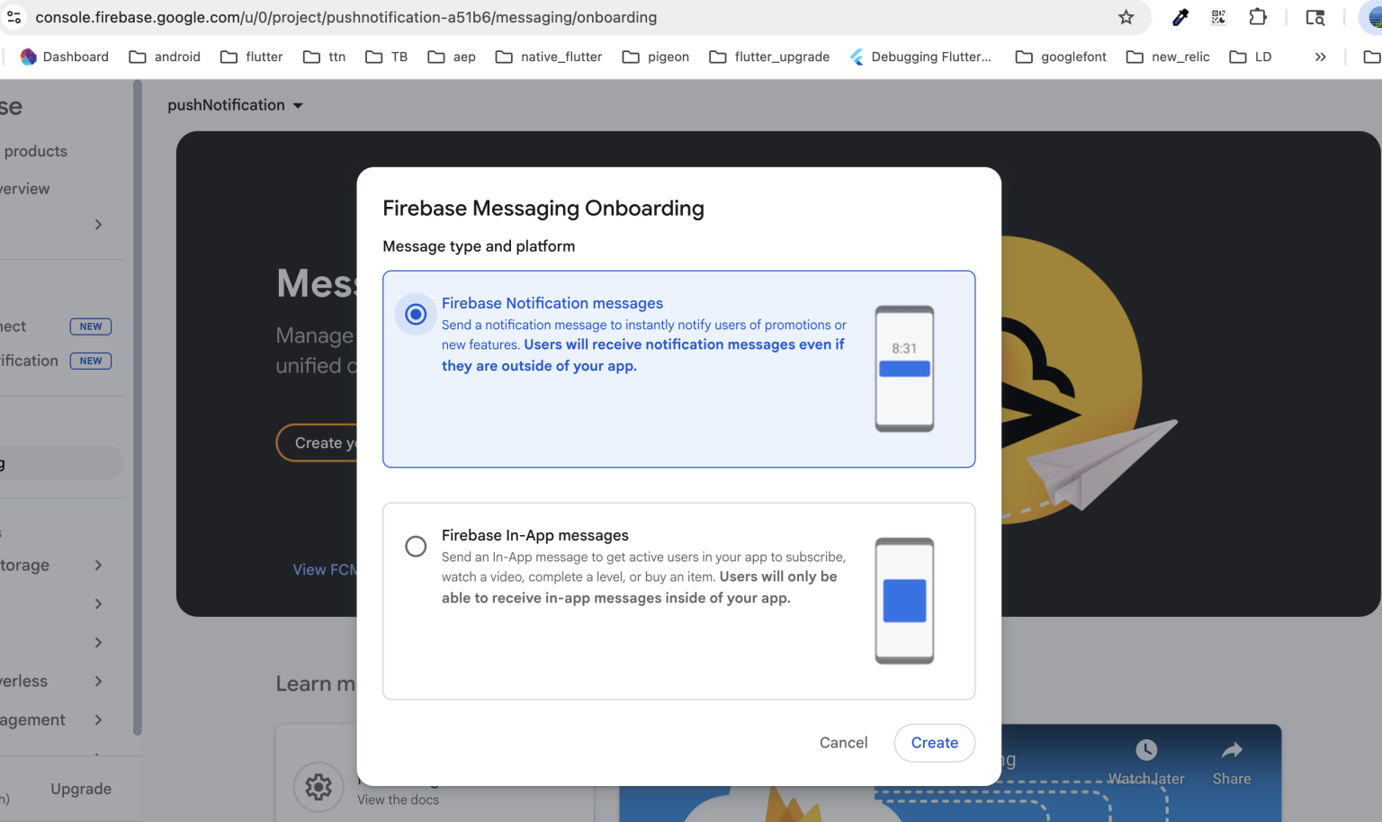The width and height of the screenshot is (1382, 822).
Task: Open the Dashboard bookmark
Action: pyautogui.click(x=64, y=57)
